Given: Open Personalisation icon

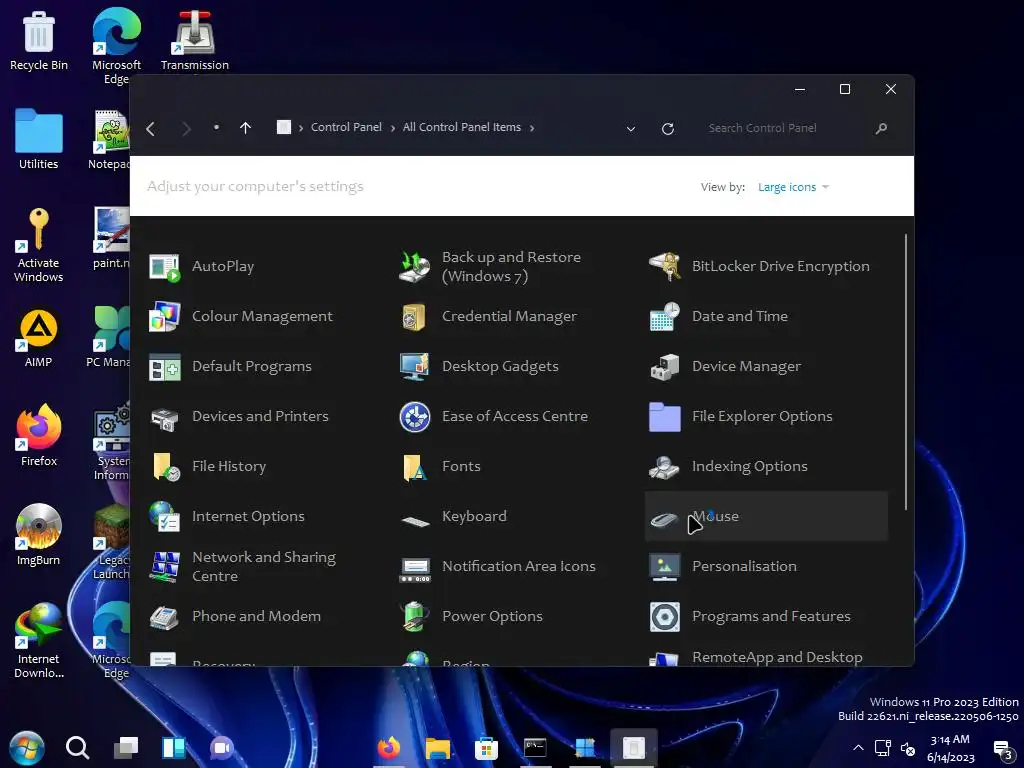Looking at the screenshot, I should 665,567.
